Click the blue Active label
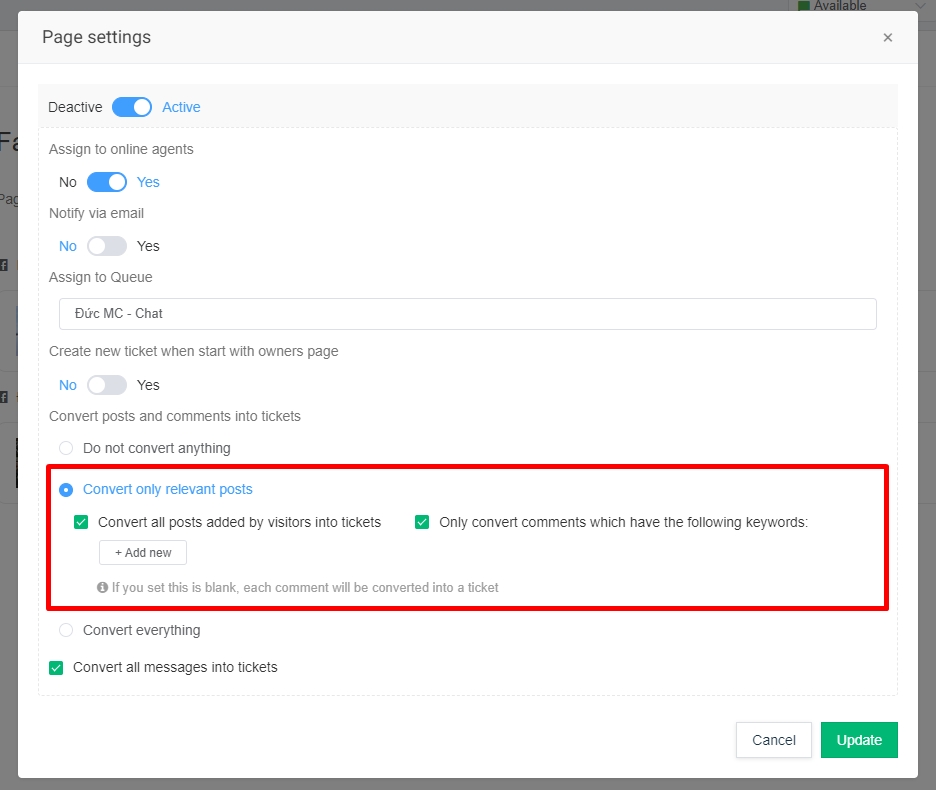This screenshot has height=790, width=936. pos(181,107)
